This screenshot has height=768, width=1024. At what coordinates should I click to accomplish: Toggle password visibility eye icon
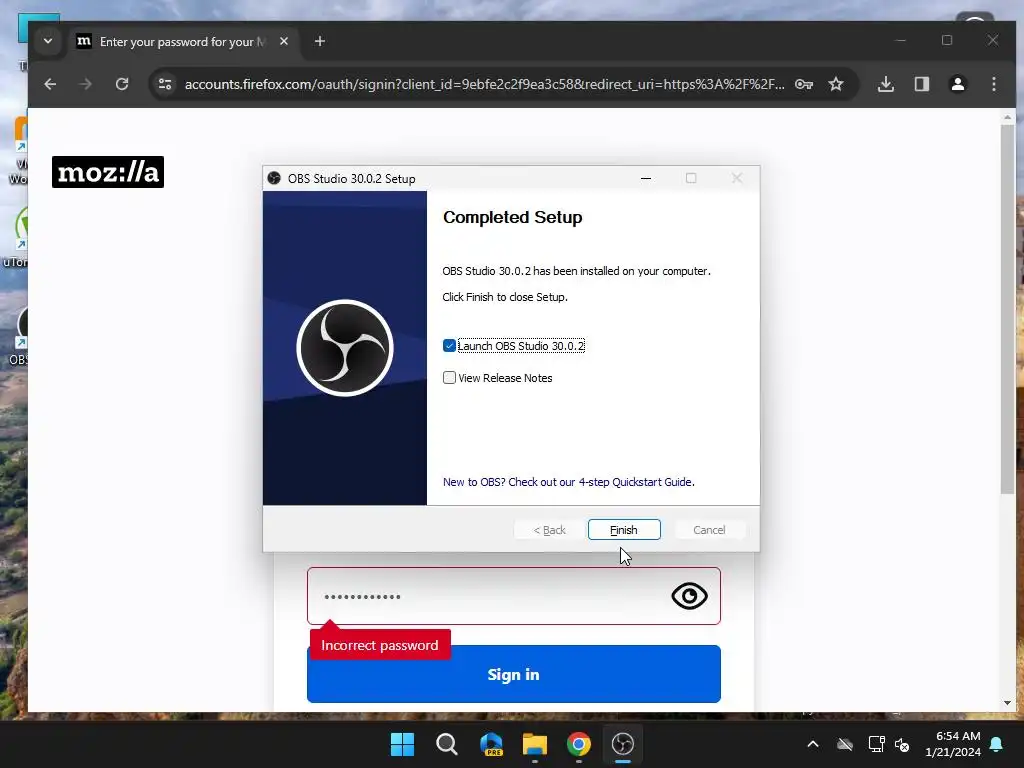click(x=689, y=596)
